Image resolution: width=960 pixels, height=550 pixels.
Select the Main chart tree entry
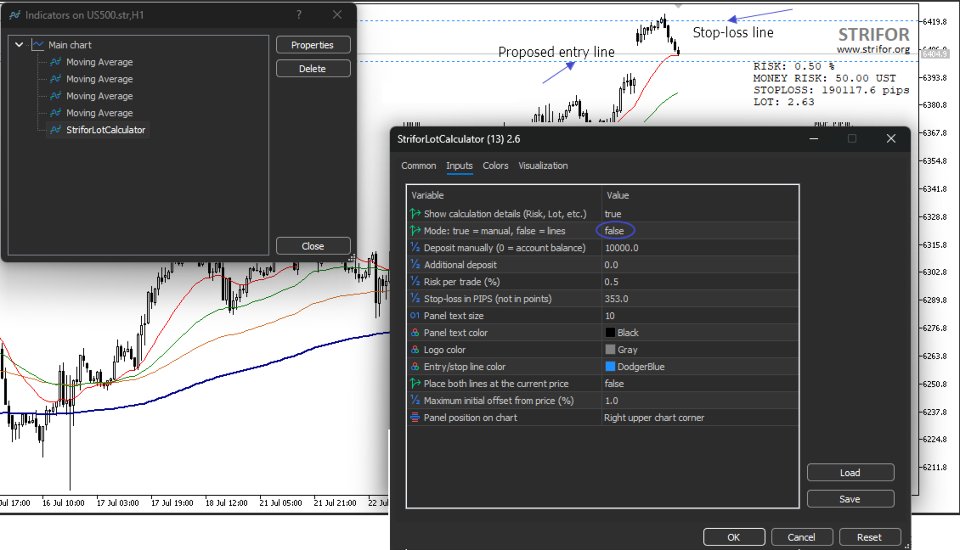click(70, 45)
